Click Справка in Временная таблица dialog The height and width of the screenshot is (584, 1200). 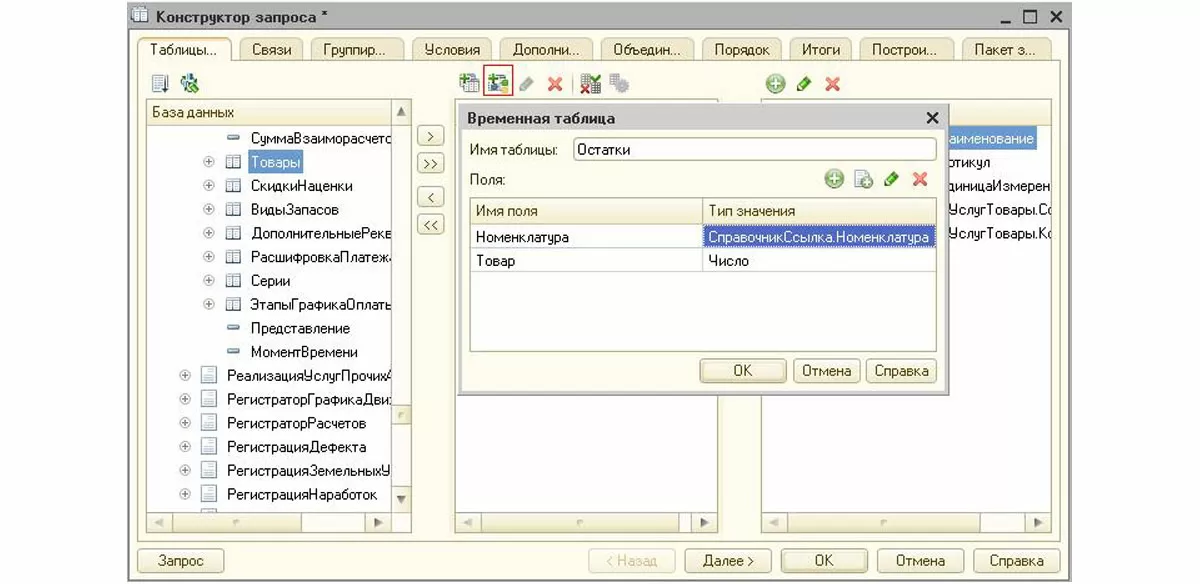click(x=901, y=371)
